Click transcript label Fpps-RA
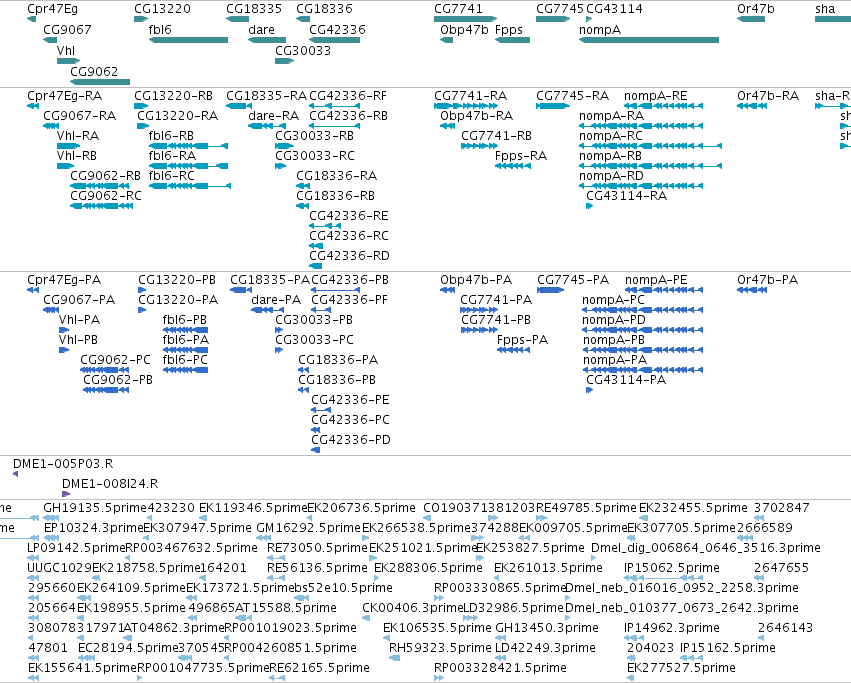Screen dimensions: 851x683 520,156
